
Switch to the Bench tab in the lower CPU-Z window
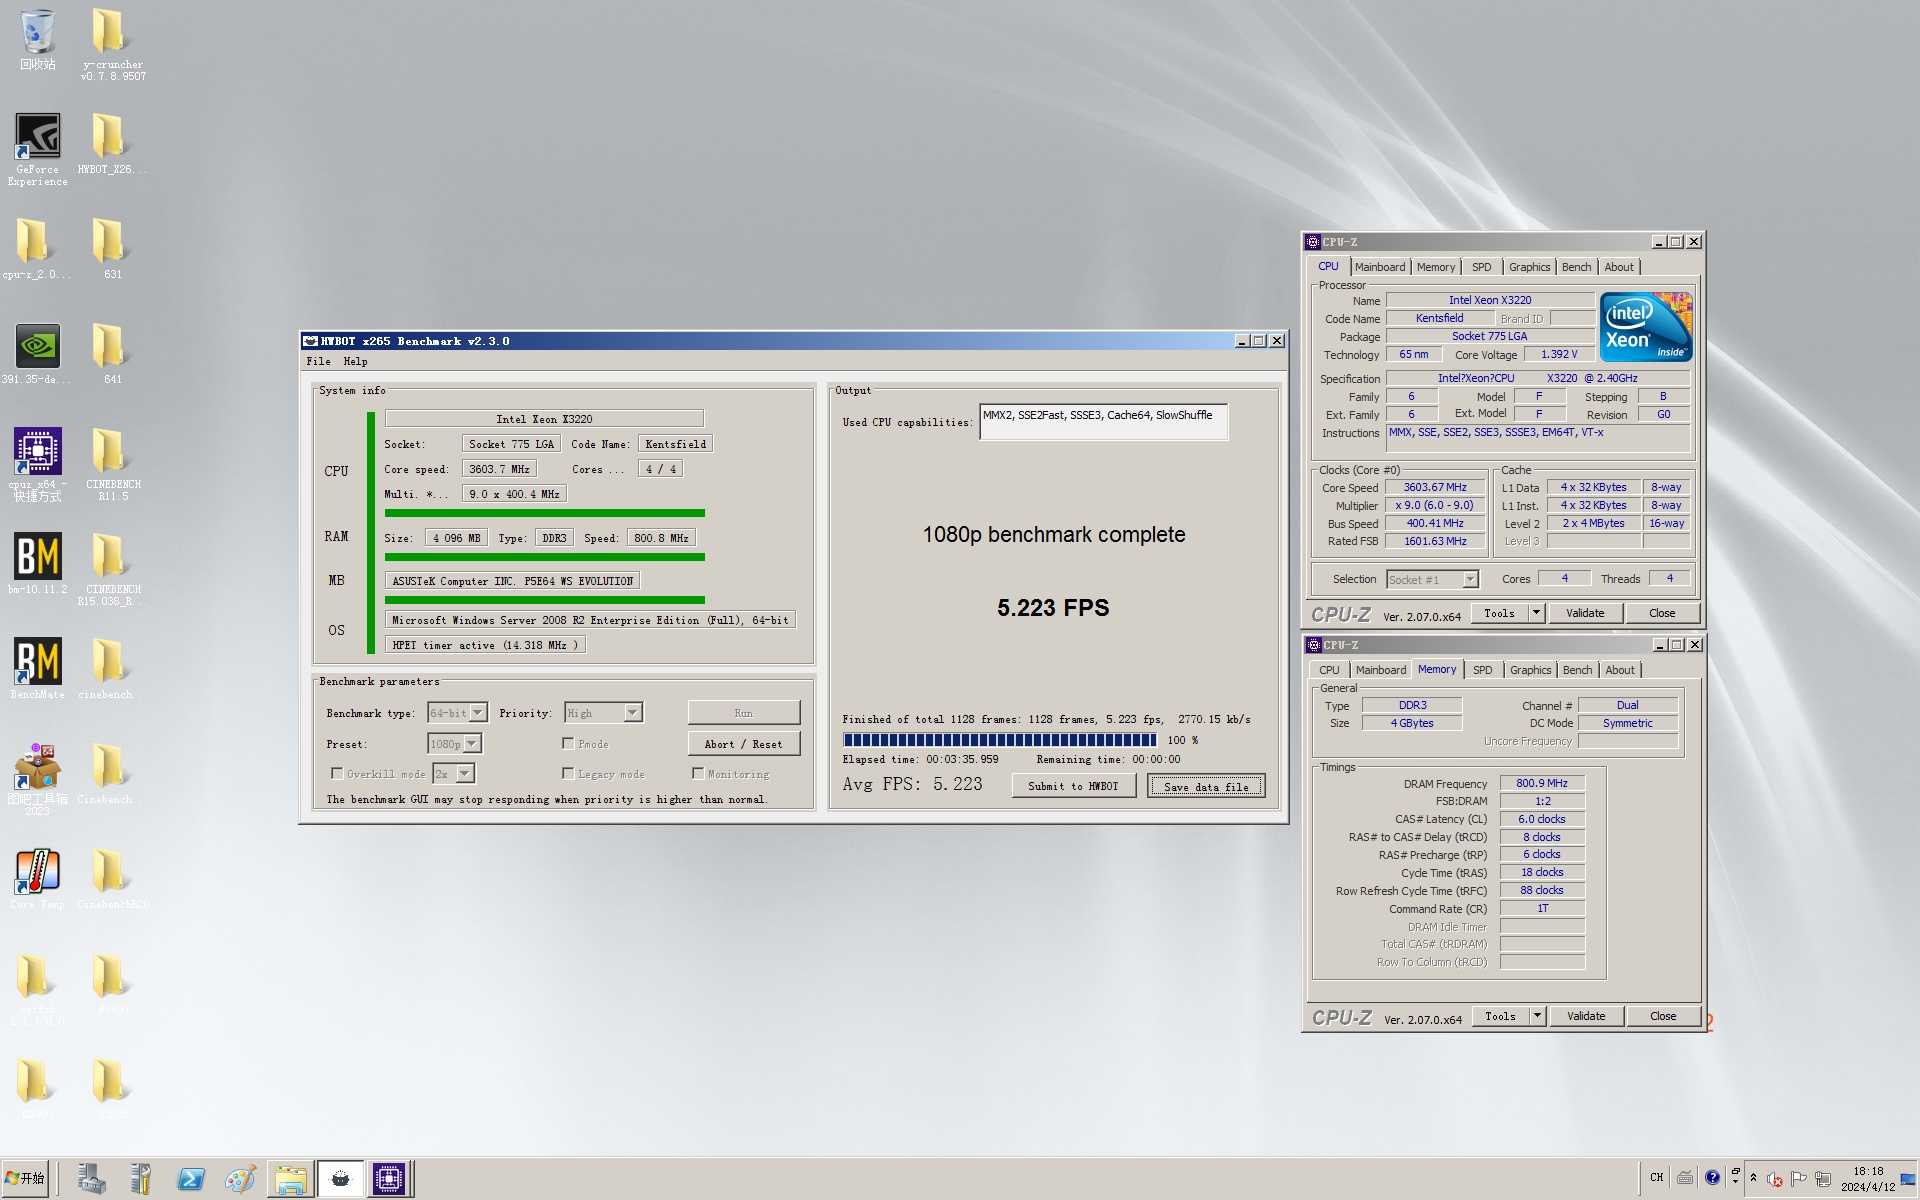pos(1577,670)
